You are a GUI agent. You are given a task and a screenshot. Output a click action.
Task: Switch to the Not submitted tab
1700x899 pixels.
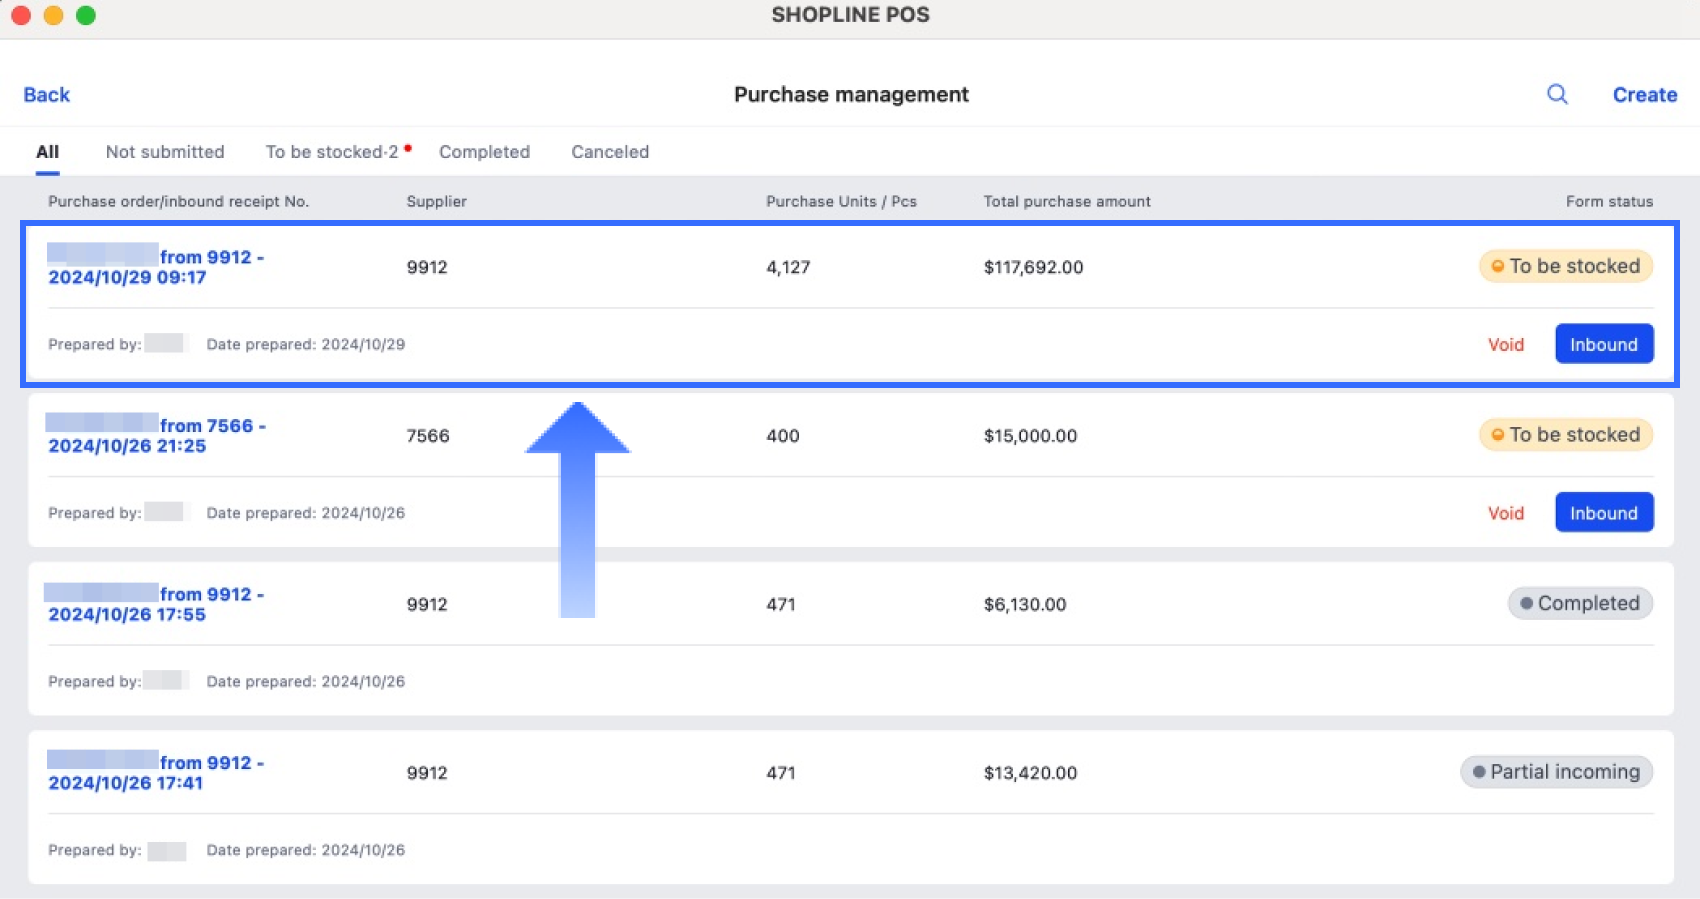pos(165,152)
